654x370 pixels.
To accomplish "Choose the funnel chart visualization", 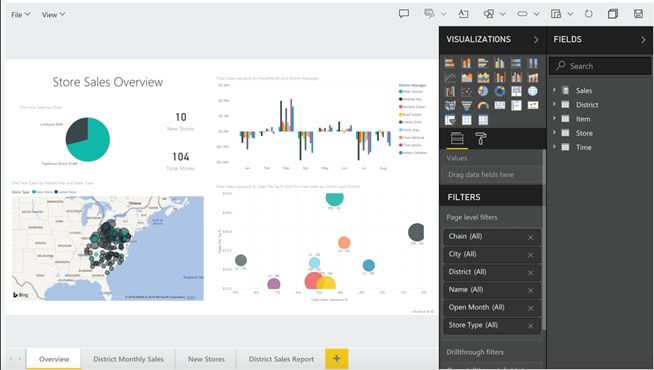I will (x=466, y=105).
